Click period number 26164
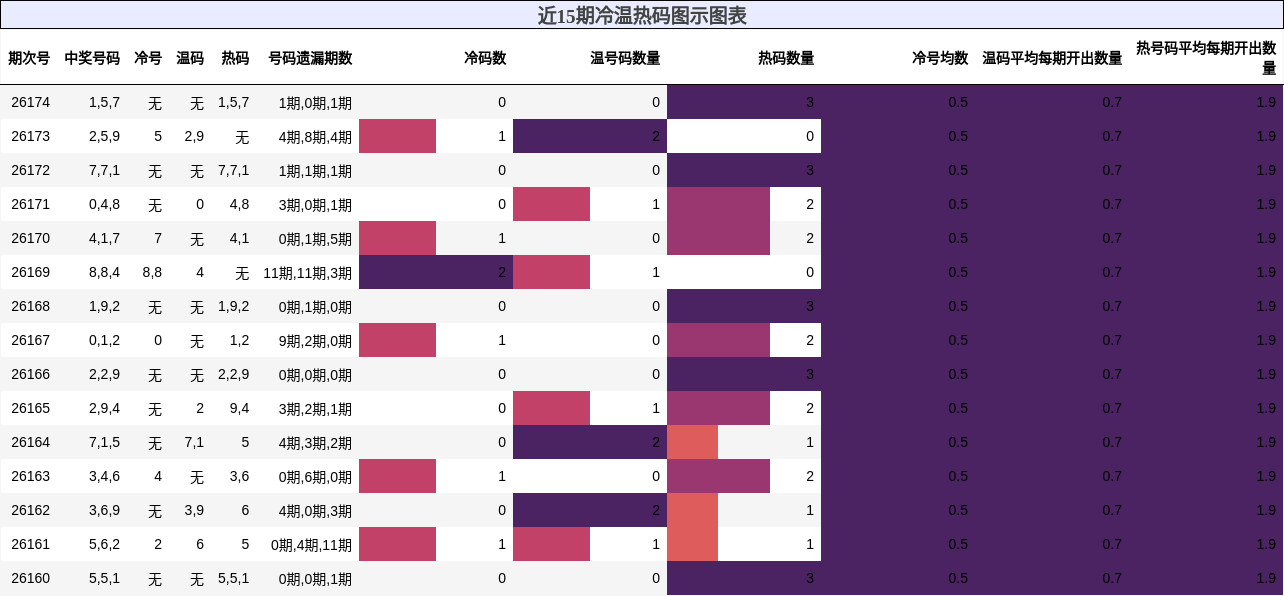 click(30, 442)
